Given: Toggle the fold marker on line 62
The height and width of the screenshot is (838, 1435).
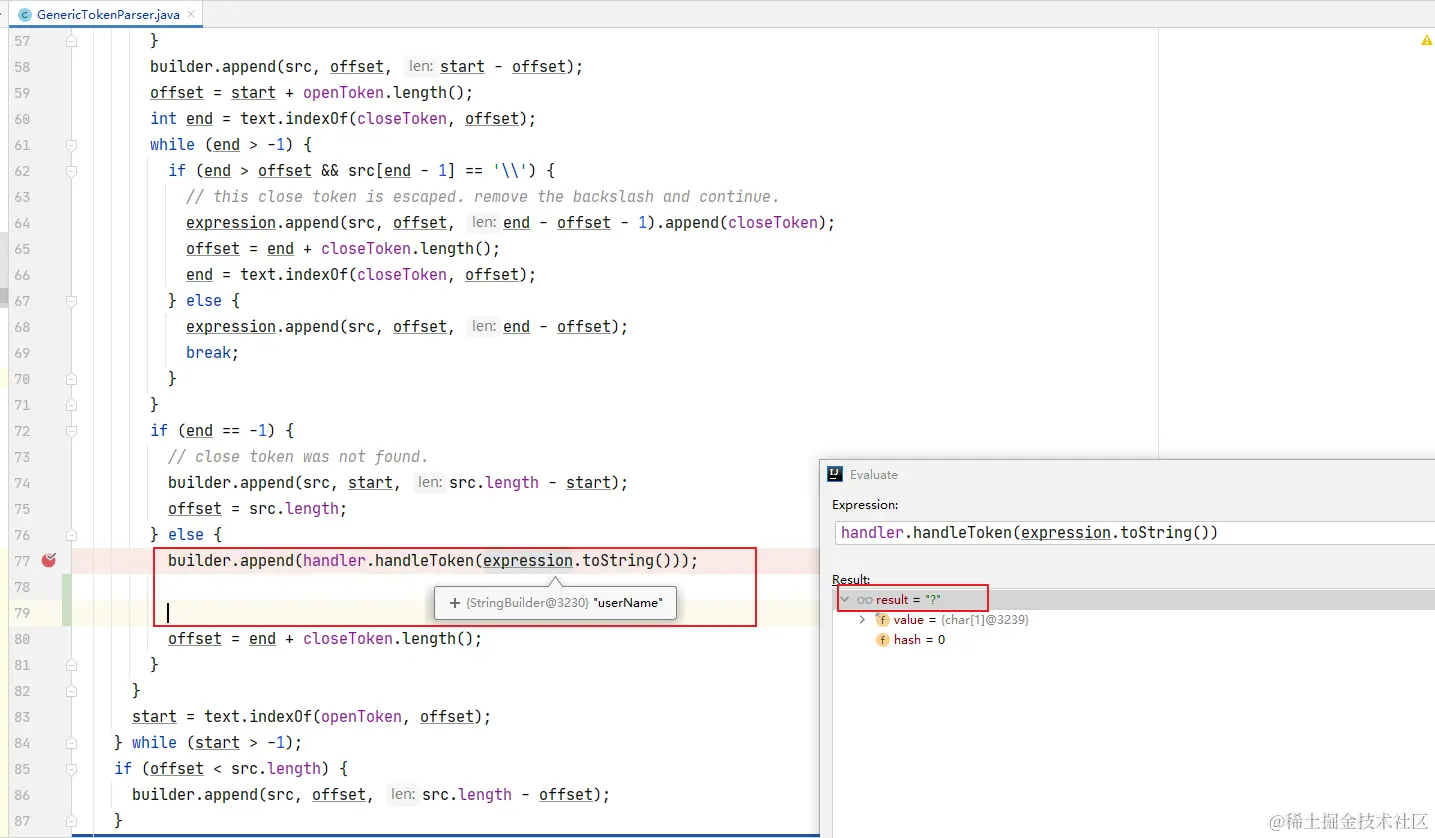Looking at the screenshot, I should pyautogui.click(x=71, y=171).
